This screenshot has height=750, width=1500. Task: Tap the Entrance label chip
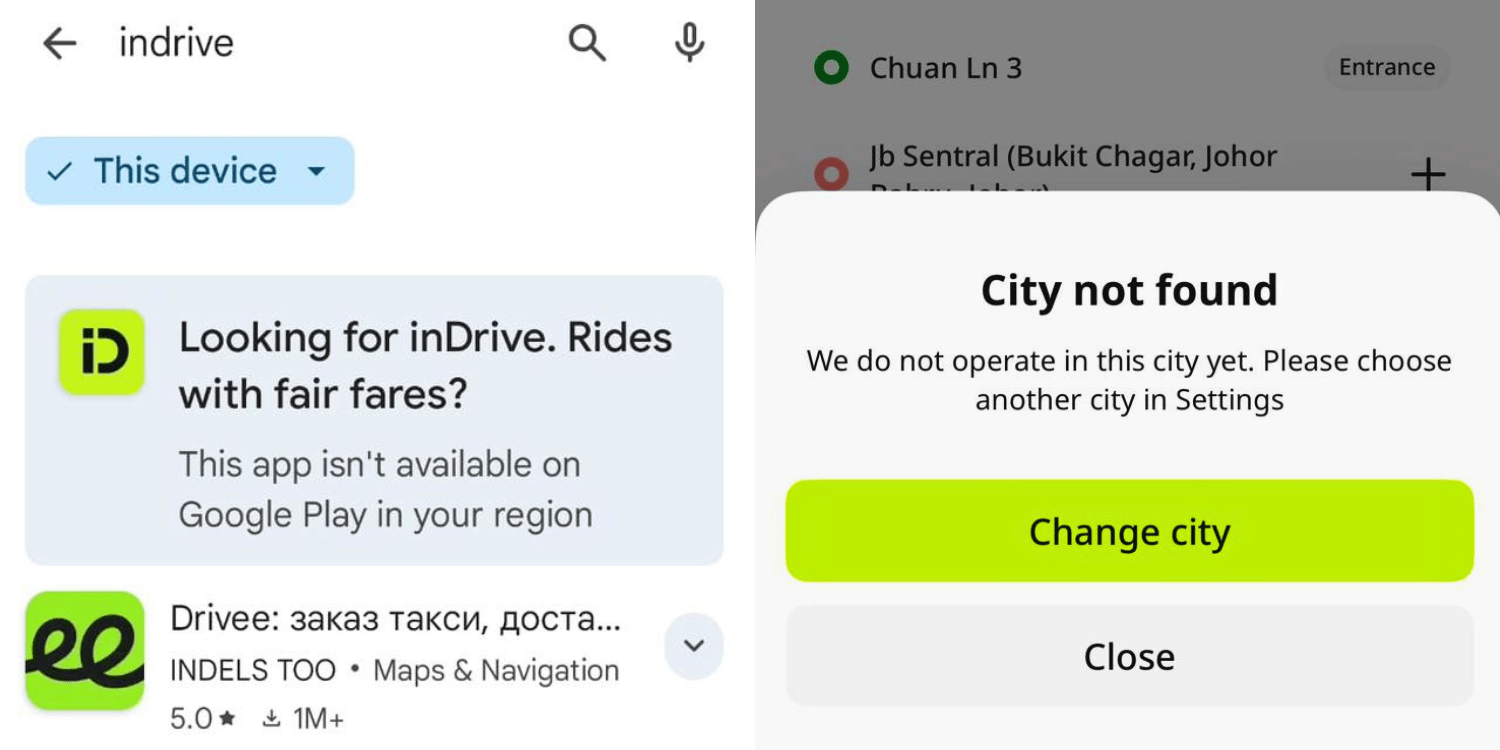(x=1386, y=68)
